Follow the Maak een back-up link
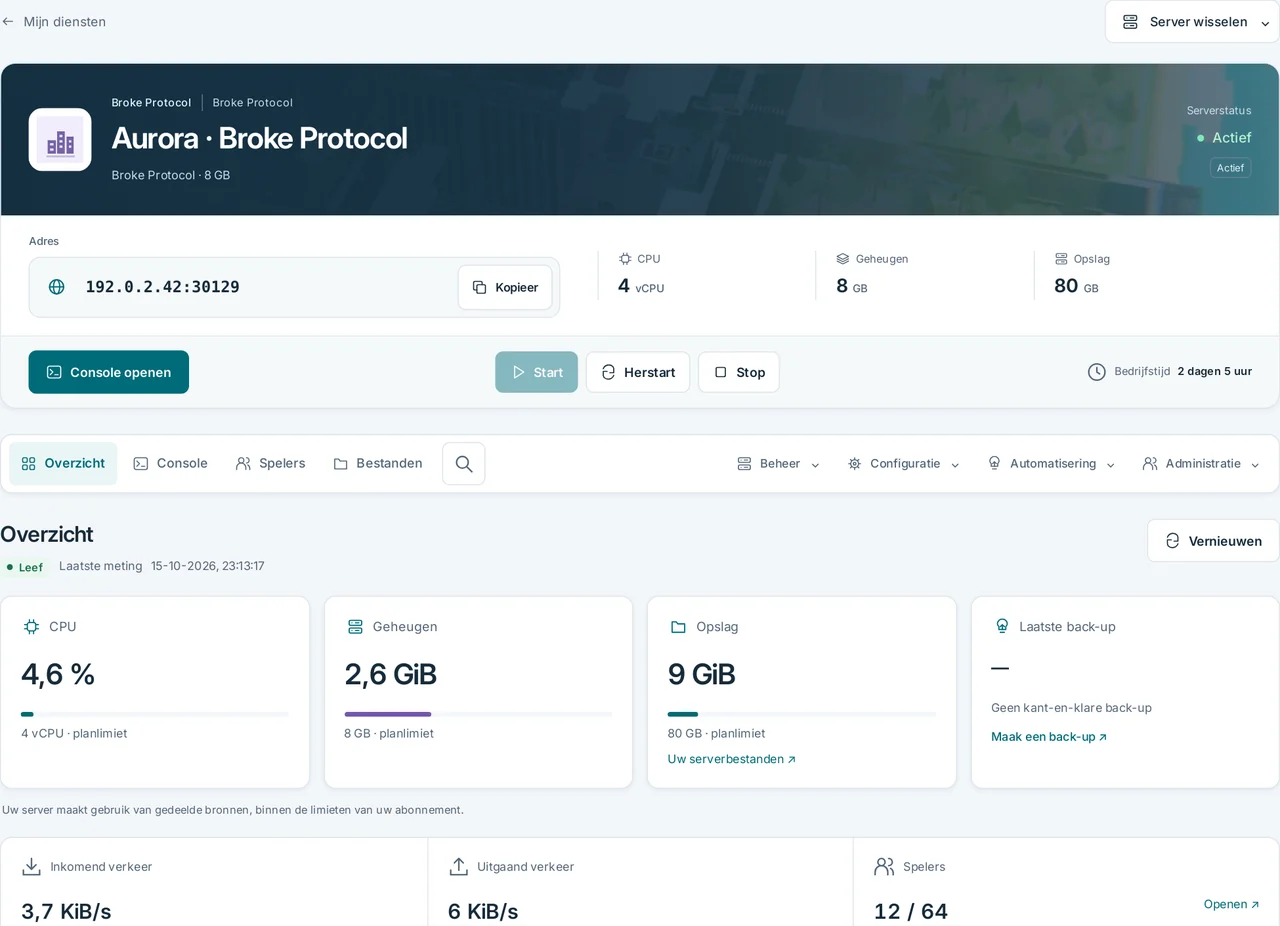Viewport: 1280px width, 926px height. point(1049,737)
